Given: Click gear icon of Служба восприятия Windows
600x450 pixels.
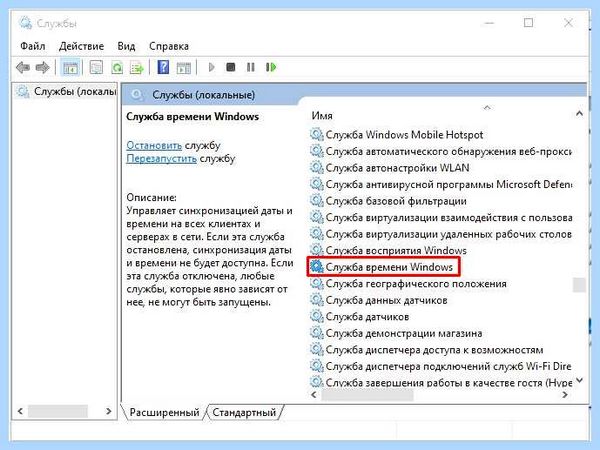Looking at the screenshot, I should pos(316,250).
